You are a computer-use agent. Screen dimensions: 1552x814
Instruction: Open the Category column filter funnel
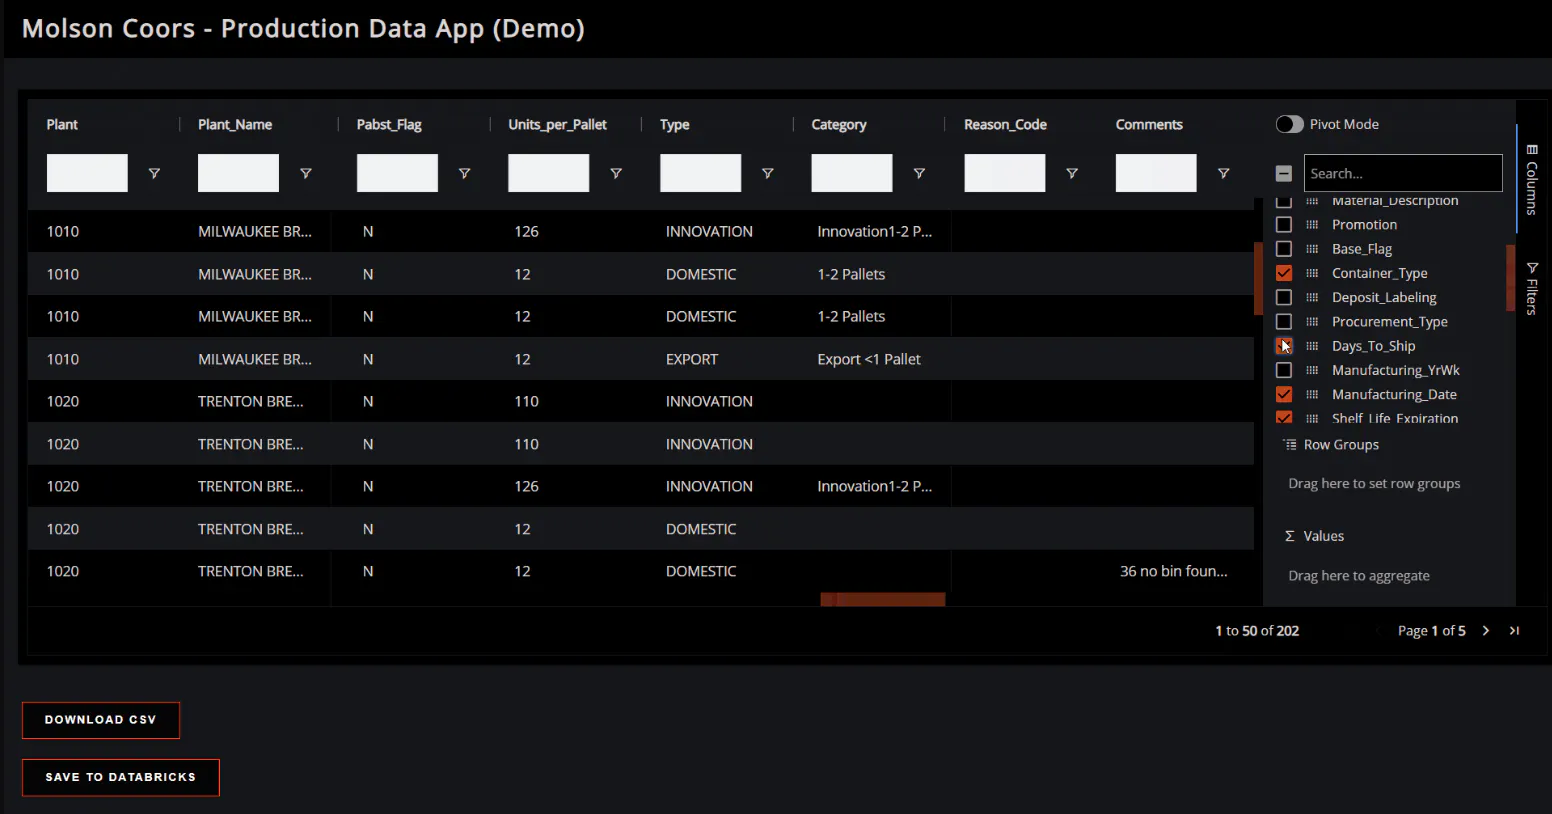[x=919, y=173]
